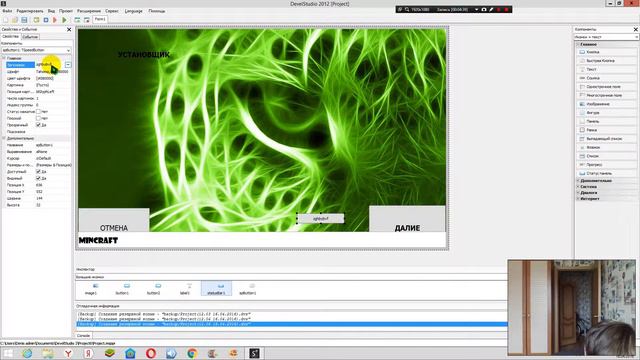The width and height of the screenshot is (640, 360).
Task: Toggle the Плоский property checkbox
Action: coord(38,118)
